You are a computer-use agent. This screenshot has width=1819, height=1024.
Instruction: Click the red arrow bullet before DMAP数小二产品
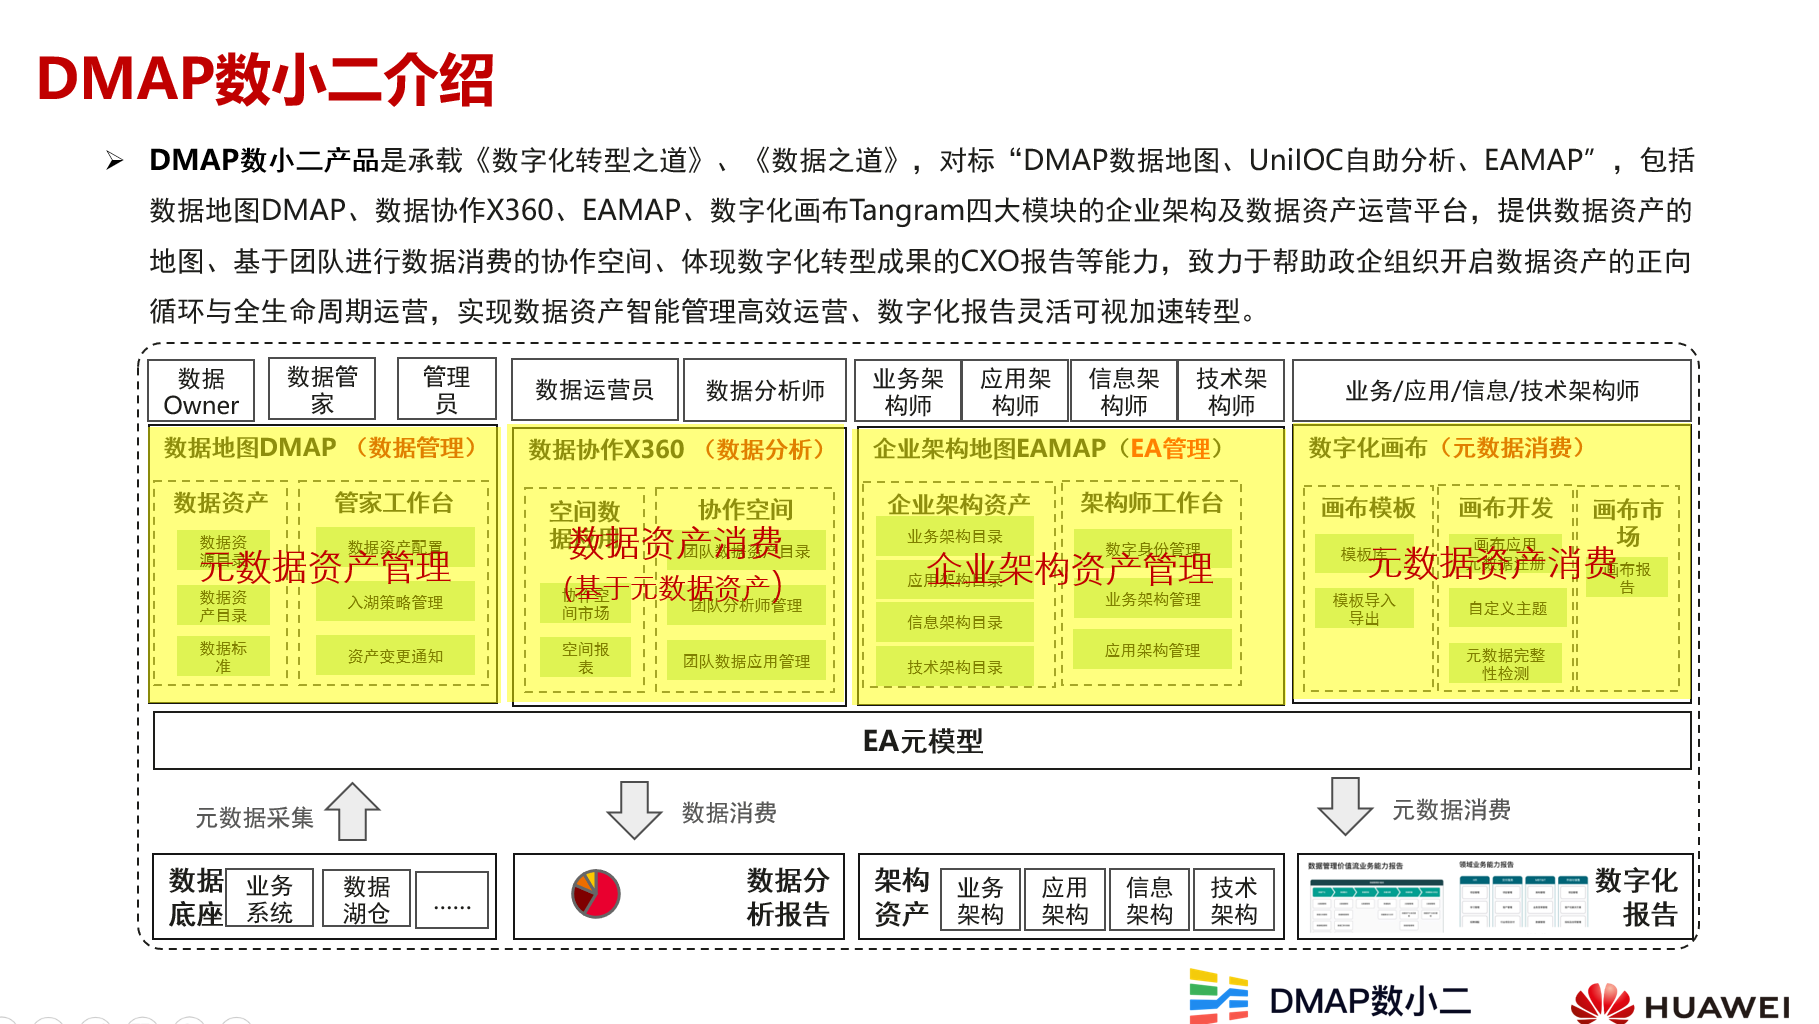coord(113,157)
